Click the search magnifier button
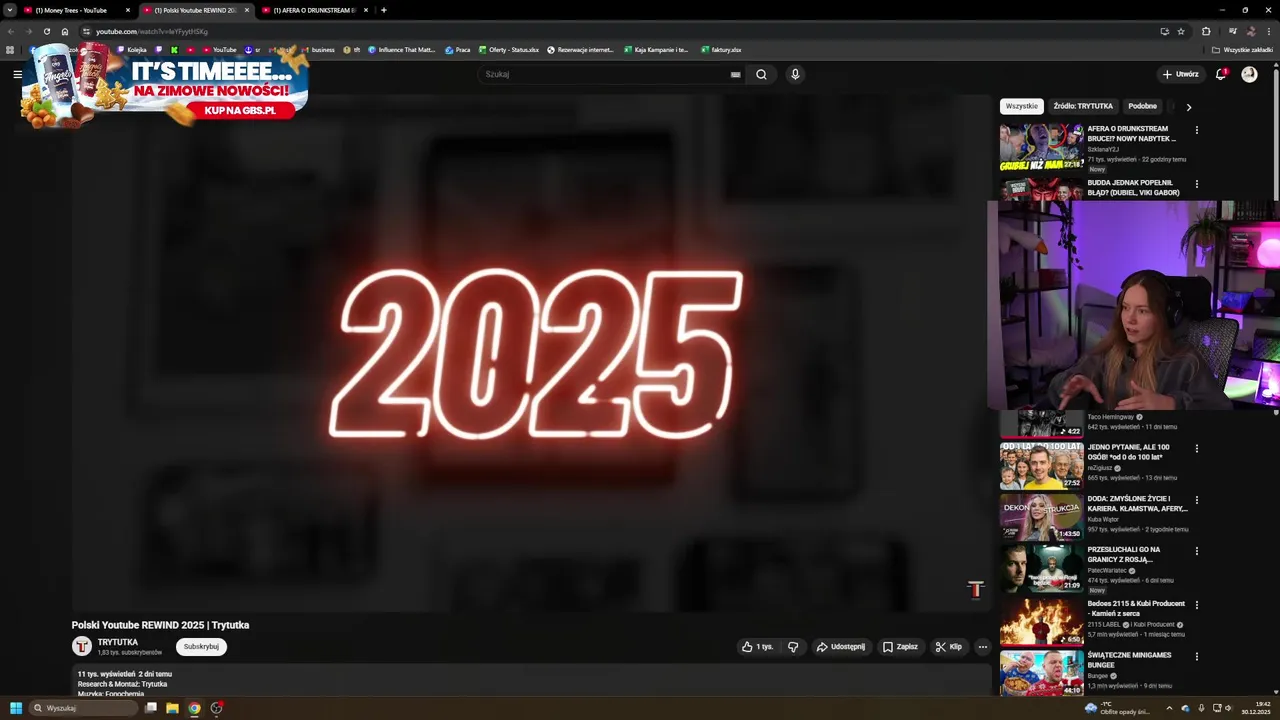Viewport: 1280px width, 720px height. tap(761, 74)
